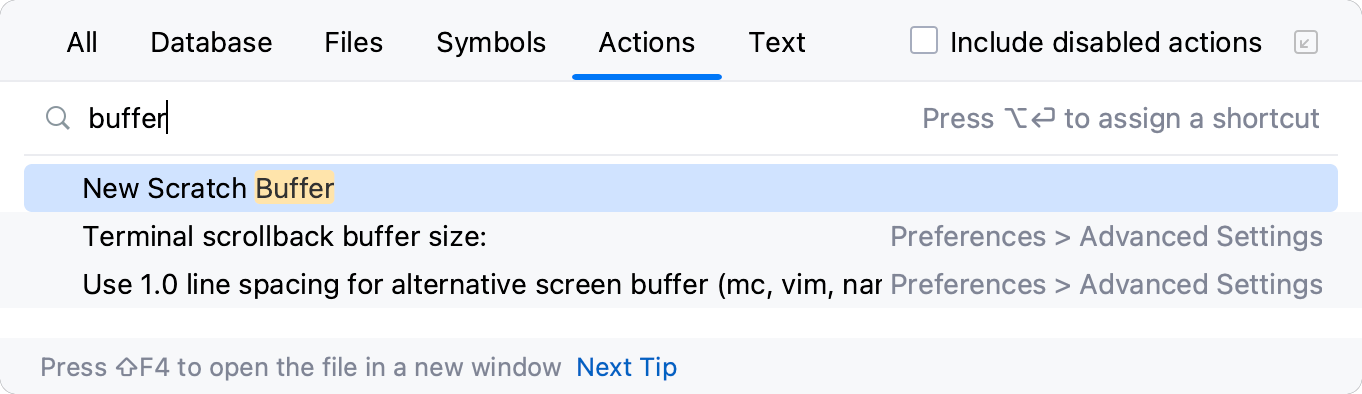Open the Files tab
Image resolution: width=1362 pixels, height=394 pixels.
coord(354,42)
